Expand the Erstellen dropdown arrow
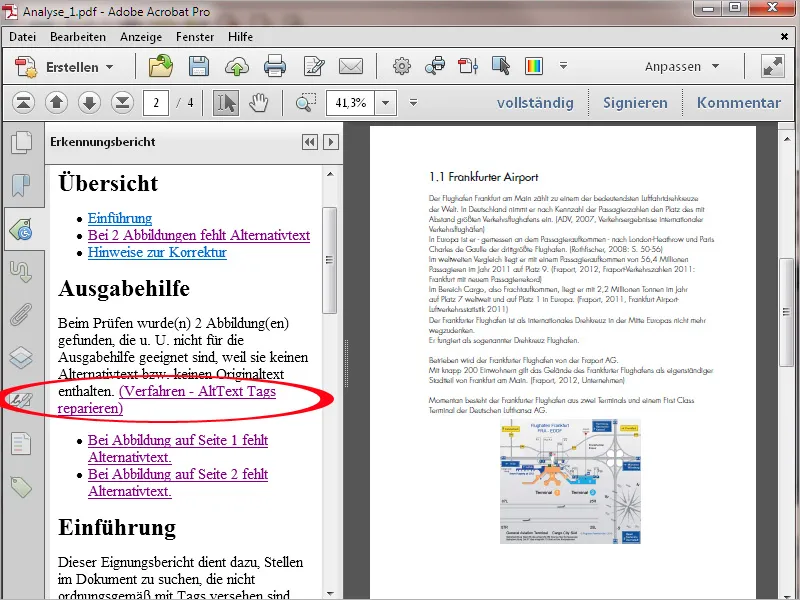The height and width of the screenshot is (600, 800). [109, 67]
